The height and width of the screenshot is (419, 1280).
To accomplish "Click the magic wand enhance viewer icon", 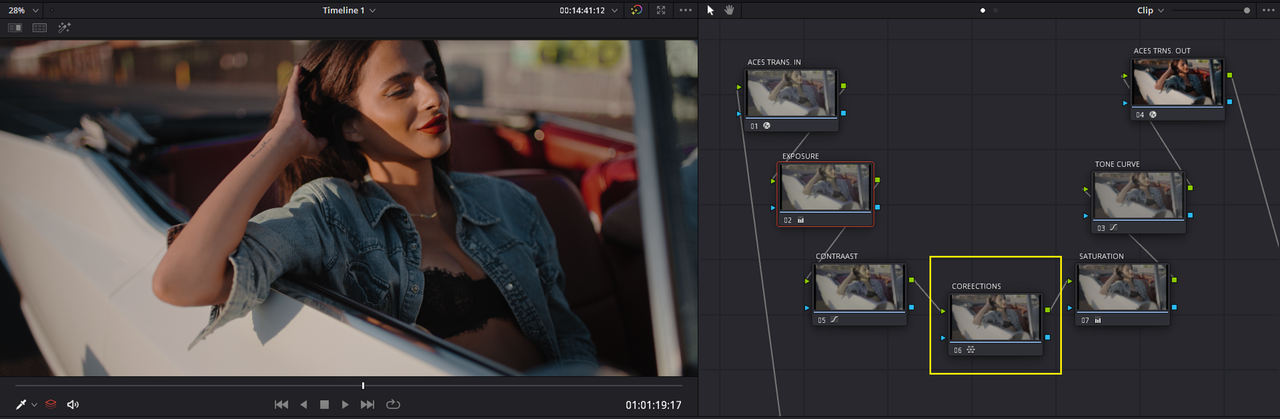I will (x=64, y=28).
